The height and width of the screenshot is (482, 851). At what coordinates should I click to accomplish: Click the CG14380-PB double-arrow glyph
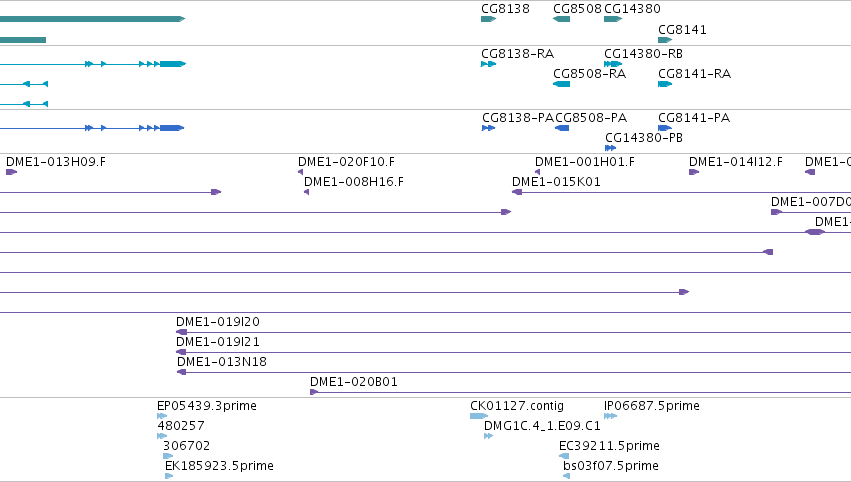[x=611, y=148]
